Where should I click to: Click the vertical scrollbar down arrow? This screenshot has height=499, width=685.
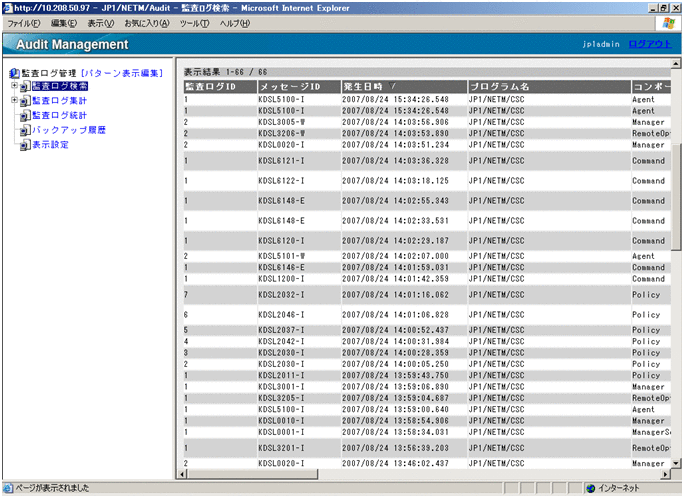(x=677, y=462)
